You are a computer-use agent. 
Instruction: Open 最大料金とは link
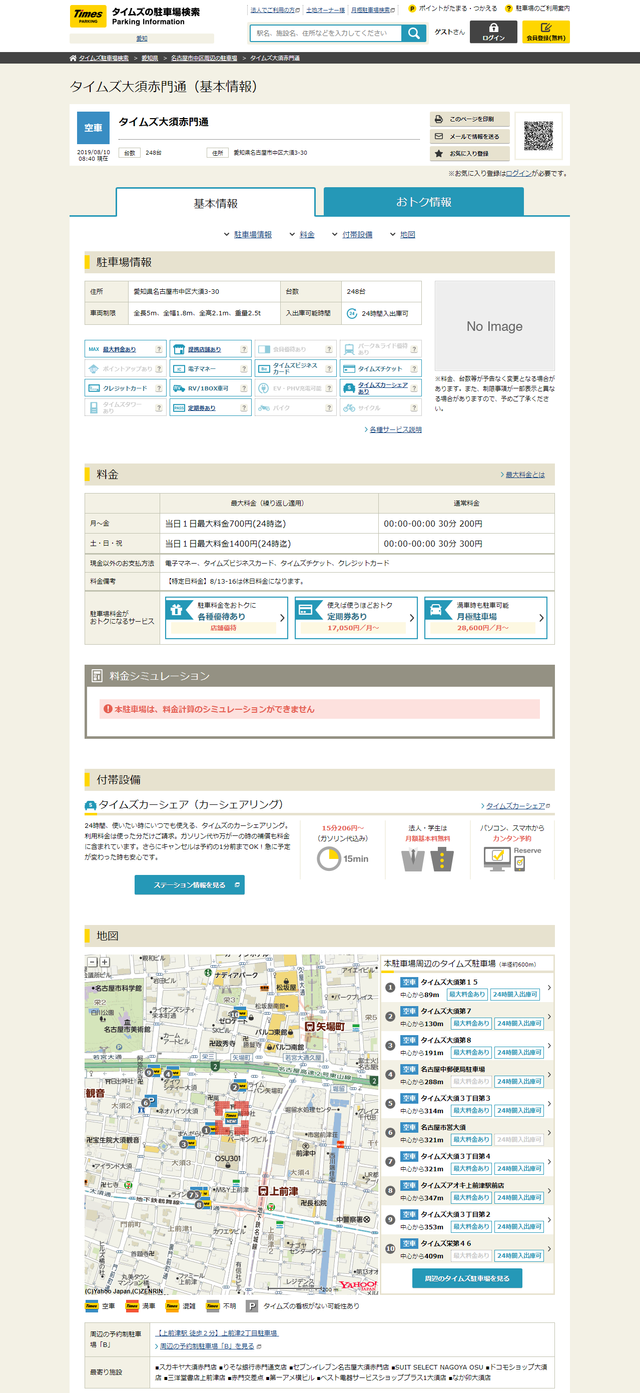(x=524, y=474)
